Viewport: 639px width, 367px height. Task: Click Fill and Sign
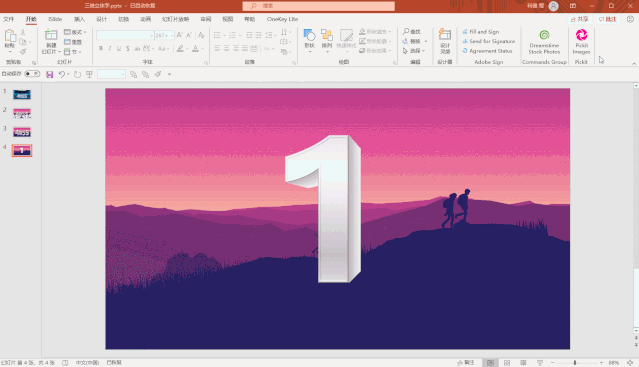pyautogui.click(x=480, y=31)
